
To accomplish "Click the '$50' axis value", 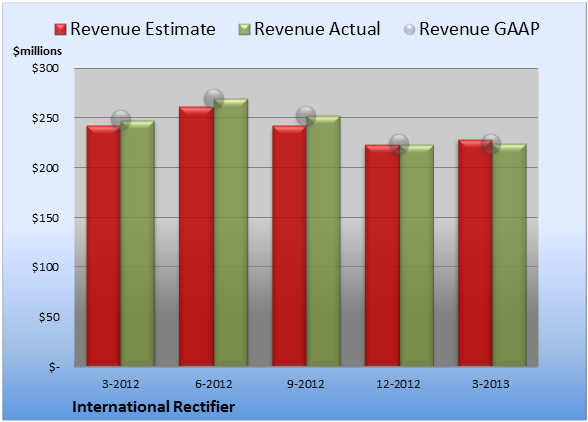I will pos(49,317).
